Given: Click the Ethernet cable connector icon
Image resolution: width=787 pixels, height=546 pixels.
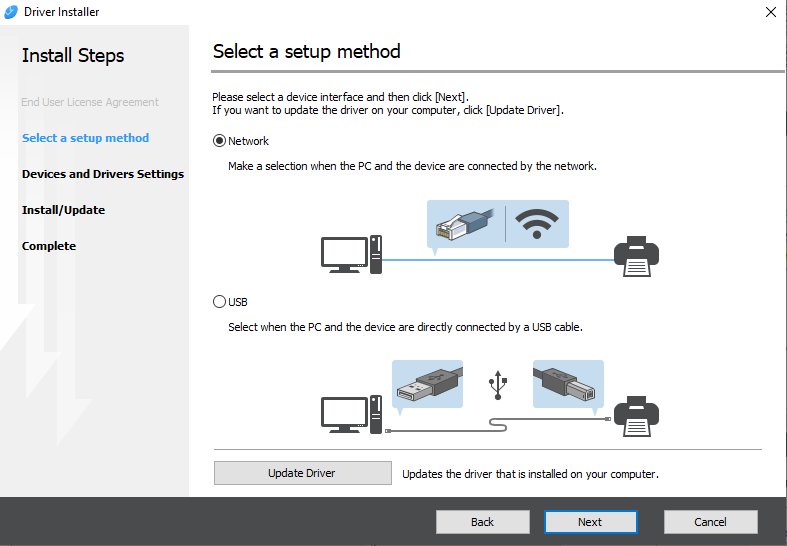Looking at the screenshot, I should coord(465,225).
